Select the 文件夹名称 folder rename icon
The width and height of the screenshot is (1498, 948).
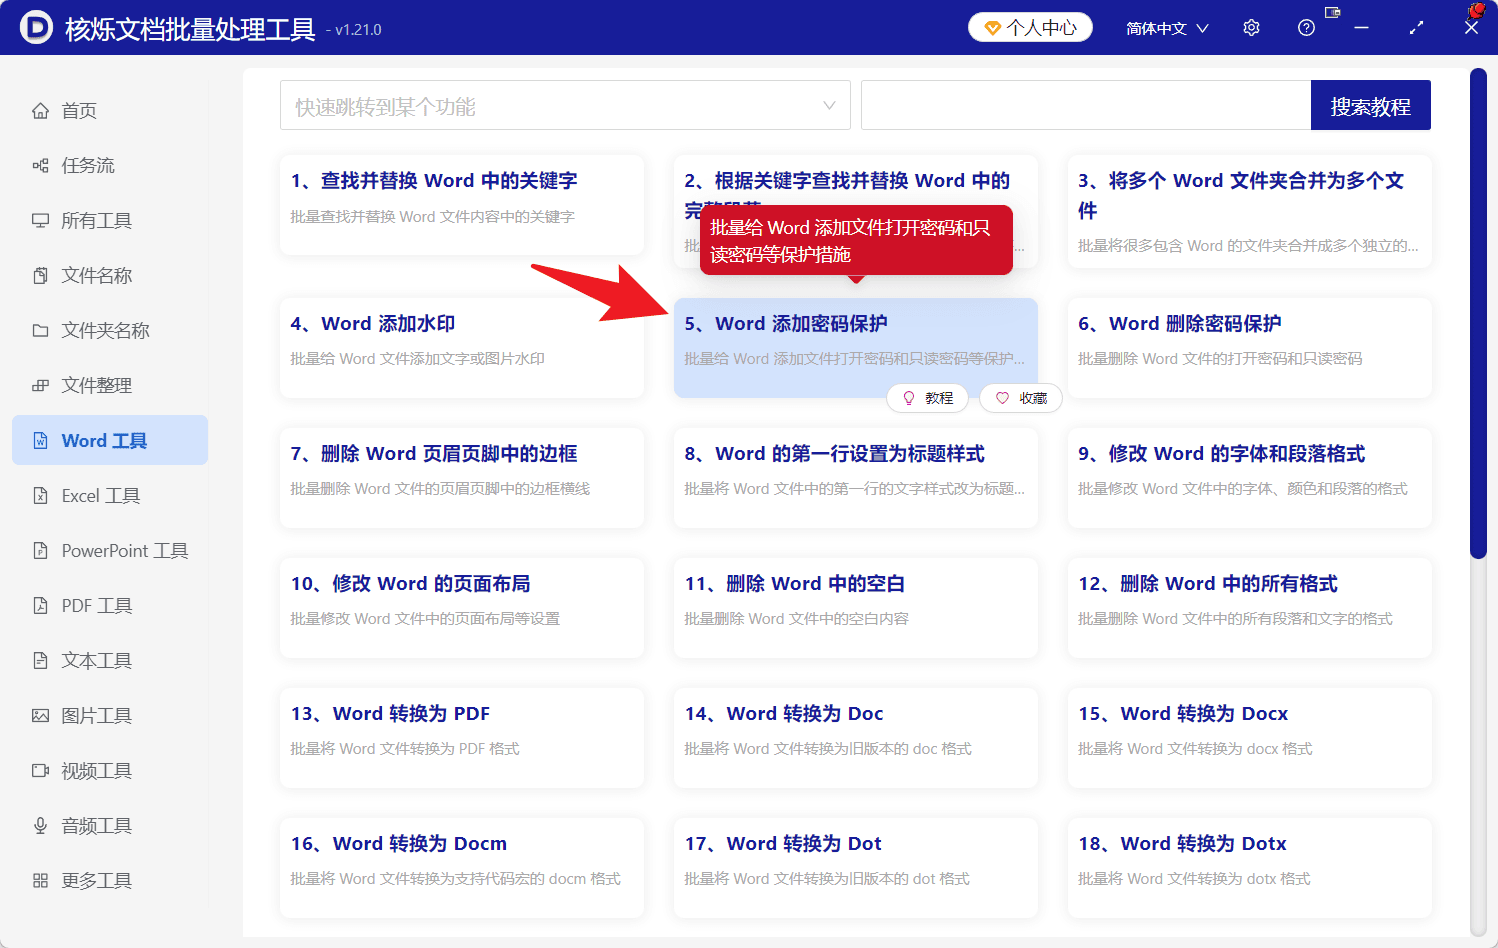[40, 330]
